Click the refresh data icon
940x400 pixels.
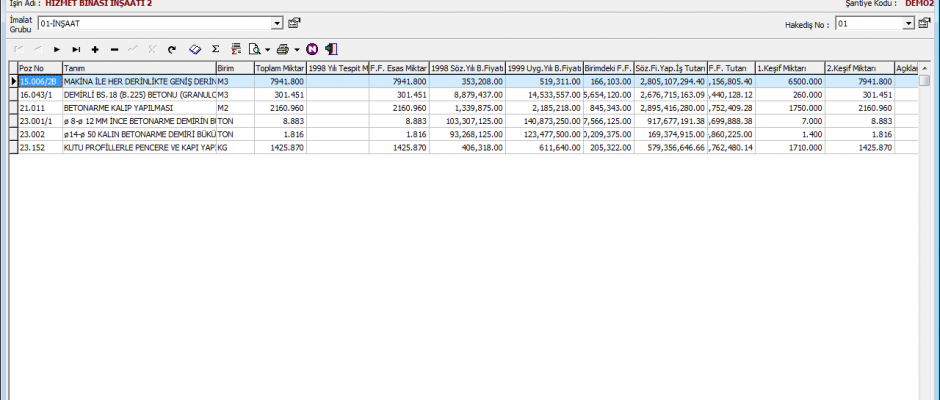pyautogui.click(x=172, y=48)
